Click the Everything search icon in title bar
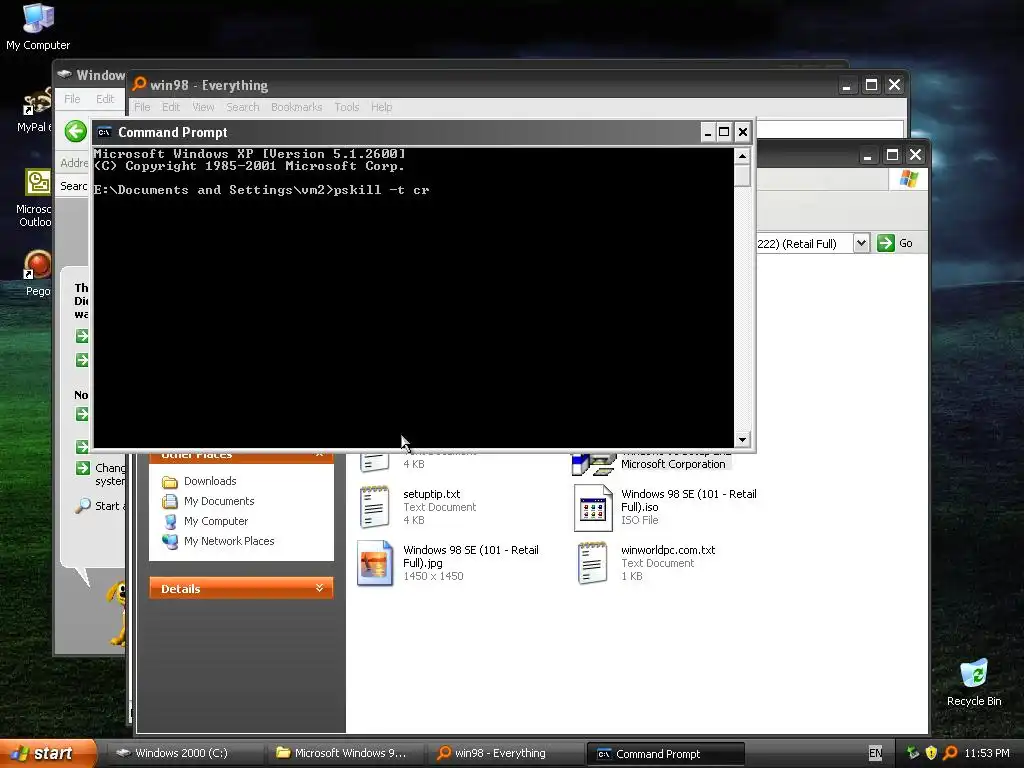The image size is (1024, 768). click(x=139, y=84)
